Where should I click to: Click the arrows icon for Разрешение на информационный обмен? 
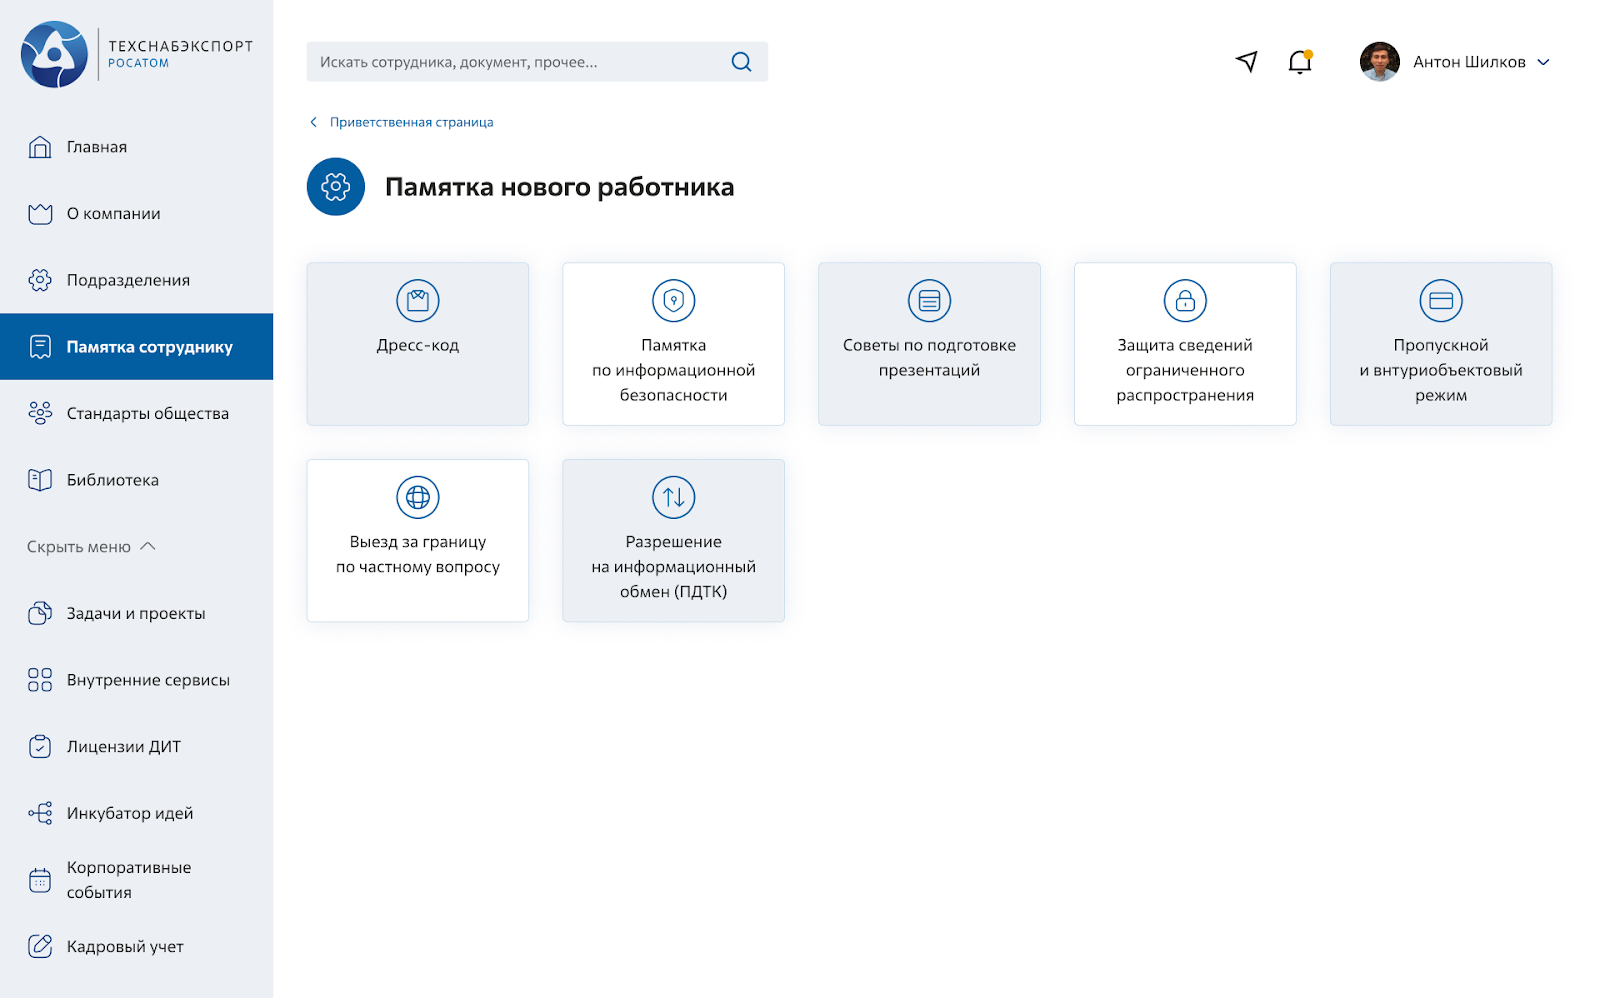(x=673, y=497)
